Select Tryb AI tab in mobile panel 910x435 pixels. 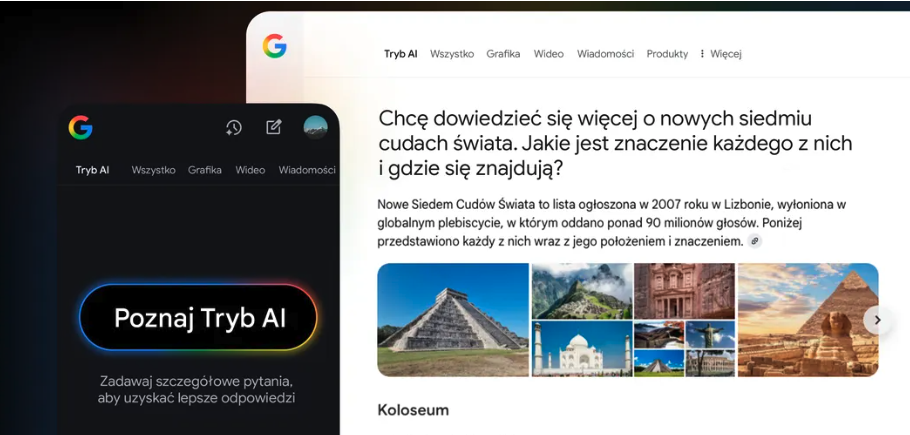click(x=92, y=170)
